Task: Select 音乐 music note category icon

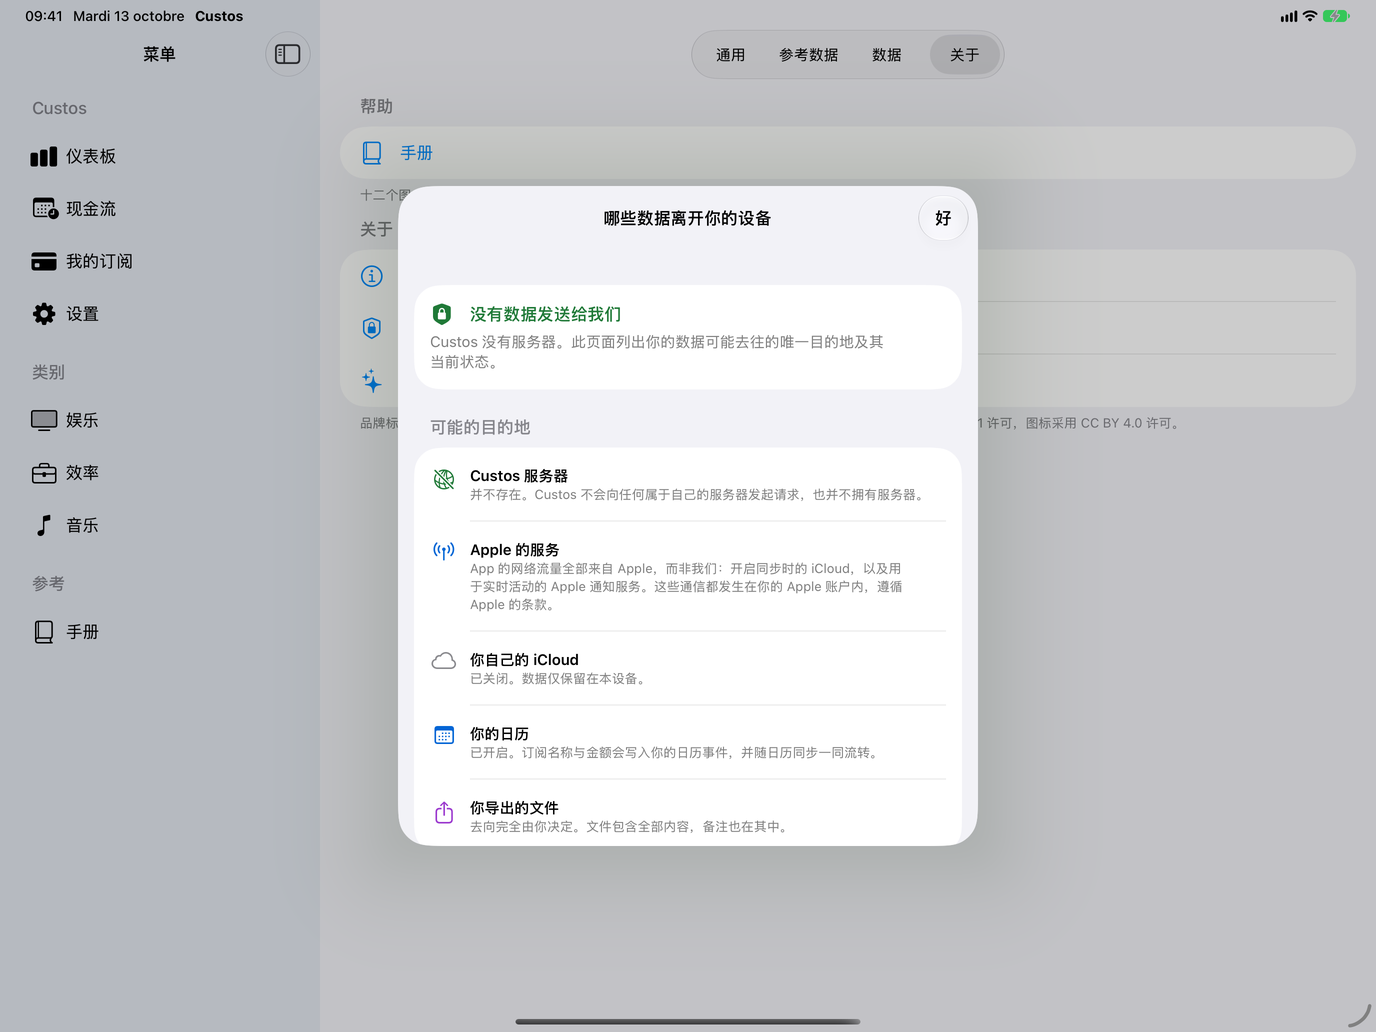Action: tap(44, 525)
